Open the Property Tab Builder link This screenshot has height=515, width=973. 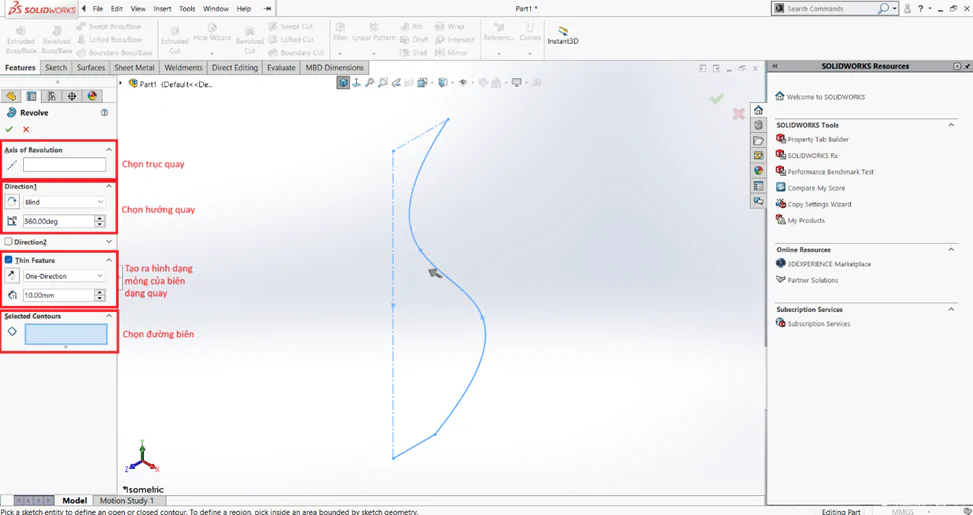(818, 139)
